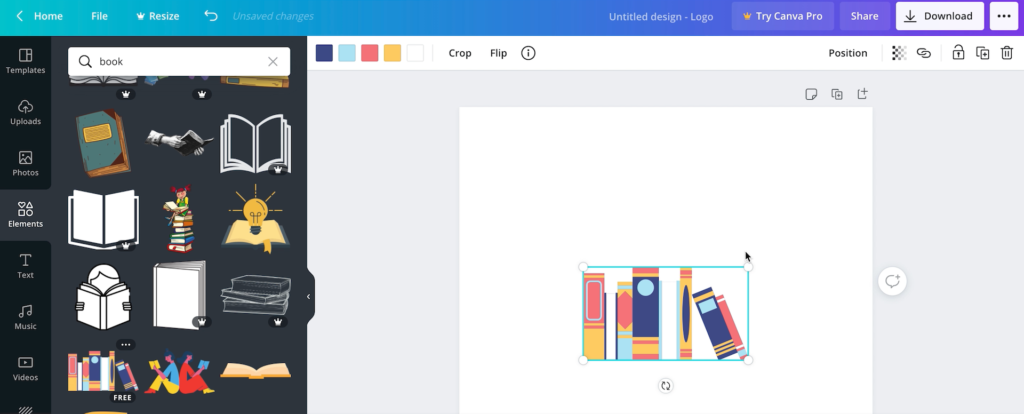Screen dimensions: 1024x414
Task: Click the Untitled design - Logo title
Action: 661,16
